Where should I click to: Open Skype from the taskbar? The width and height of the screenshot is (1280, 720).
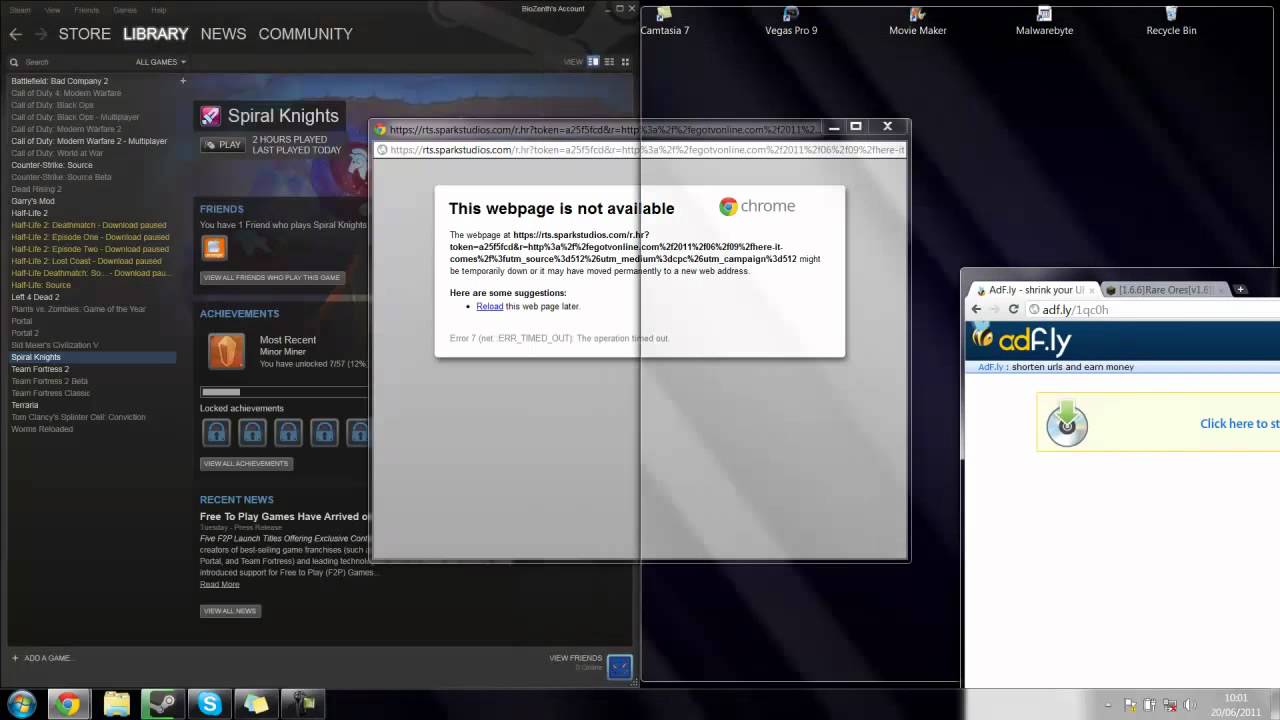point(210,704)
